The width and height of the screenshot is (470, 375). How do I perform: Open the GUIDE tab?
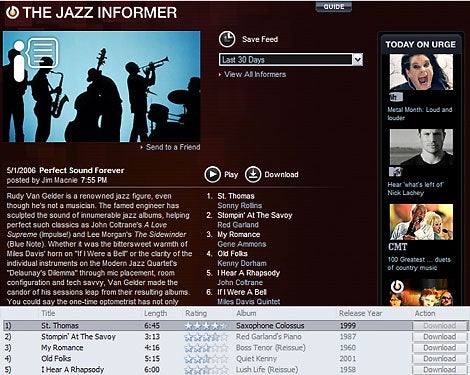[x=334, y=7]
